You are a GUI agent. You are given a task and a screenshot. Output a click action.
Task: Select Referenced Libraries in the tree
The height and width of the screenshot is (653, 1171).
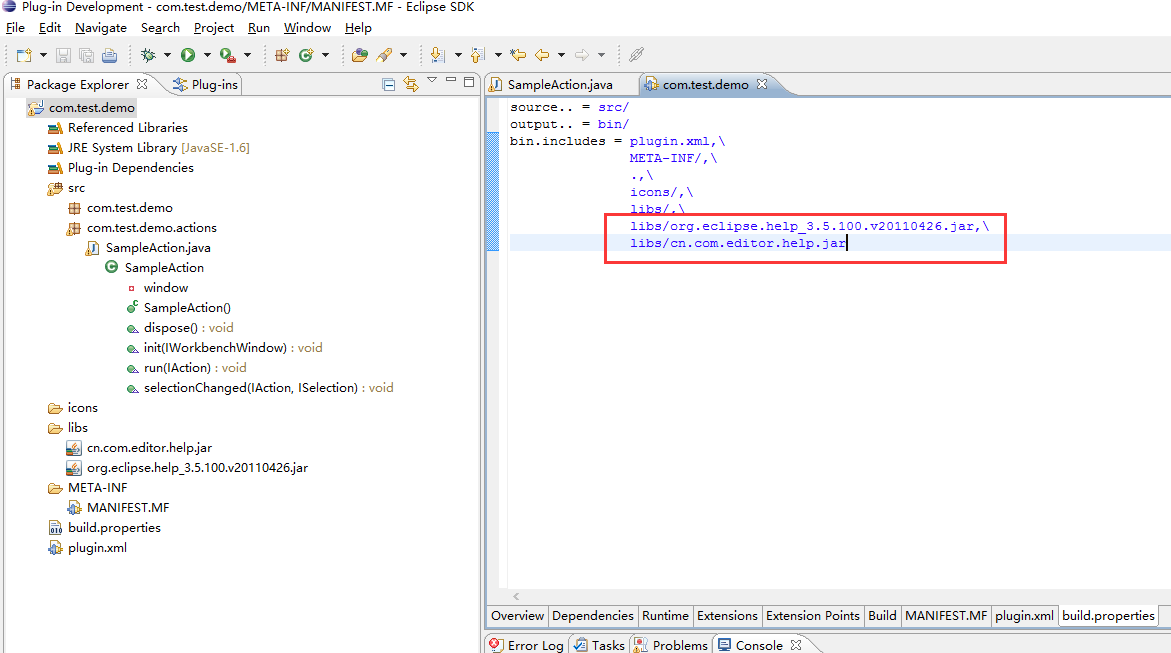tap(128, 128)
